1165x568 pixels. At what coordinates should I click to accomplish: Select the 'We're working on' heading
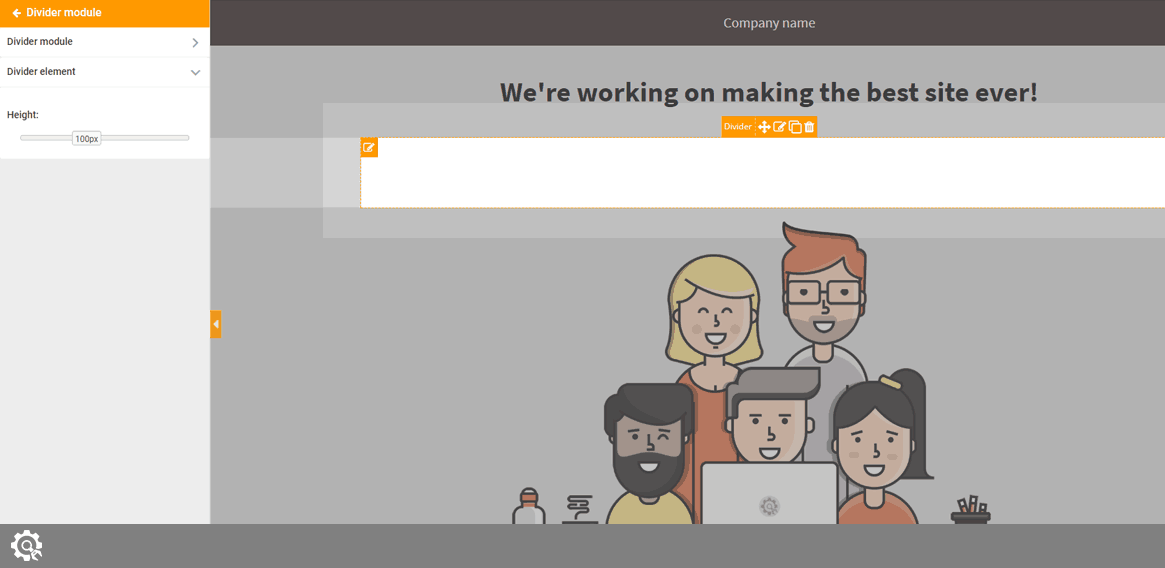(x=768, y=92)
